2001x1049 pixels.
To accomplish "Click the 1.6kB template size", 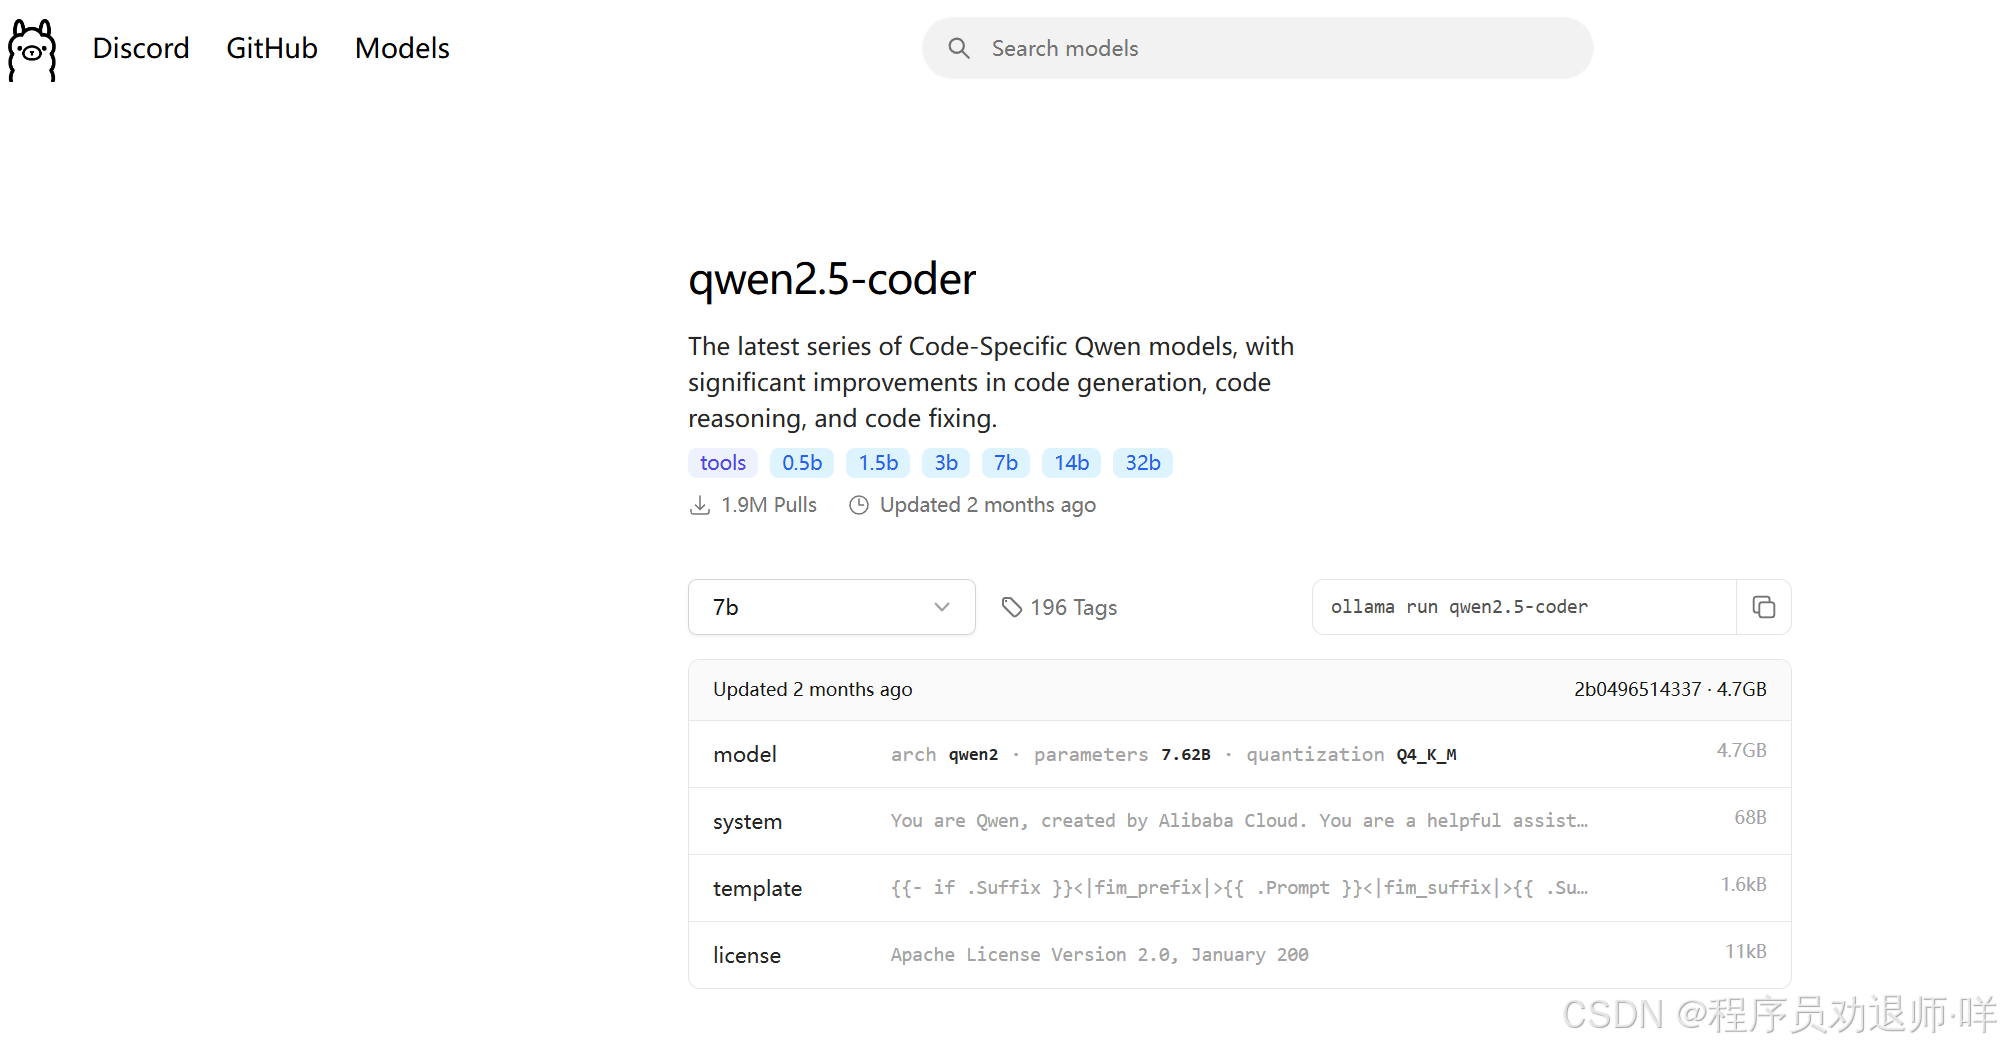I will 1743,884.
